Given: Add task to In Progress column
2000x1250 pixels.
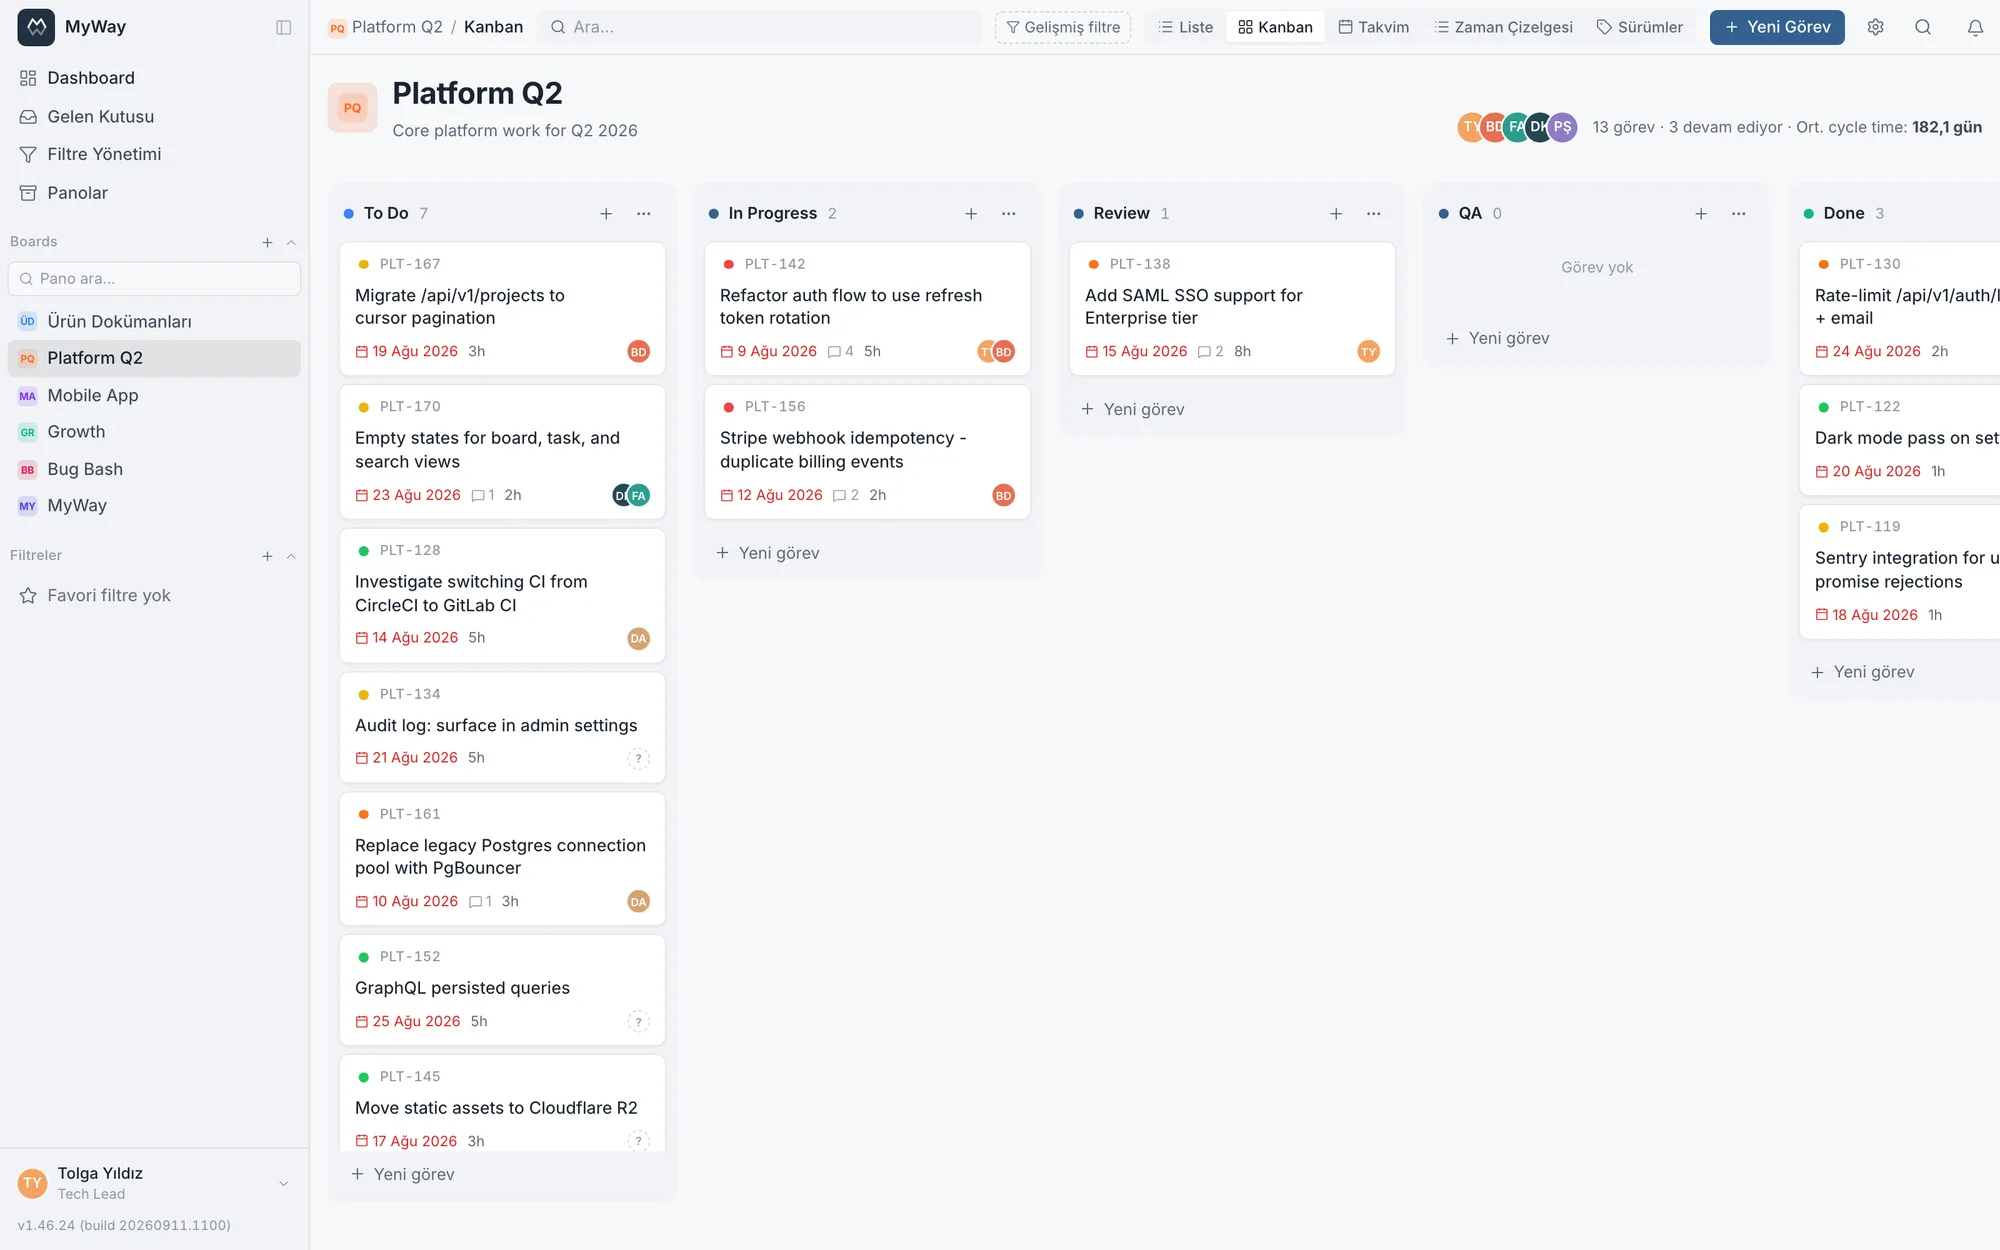Looking at the screenshot, I should coord(971,213).
